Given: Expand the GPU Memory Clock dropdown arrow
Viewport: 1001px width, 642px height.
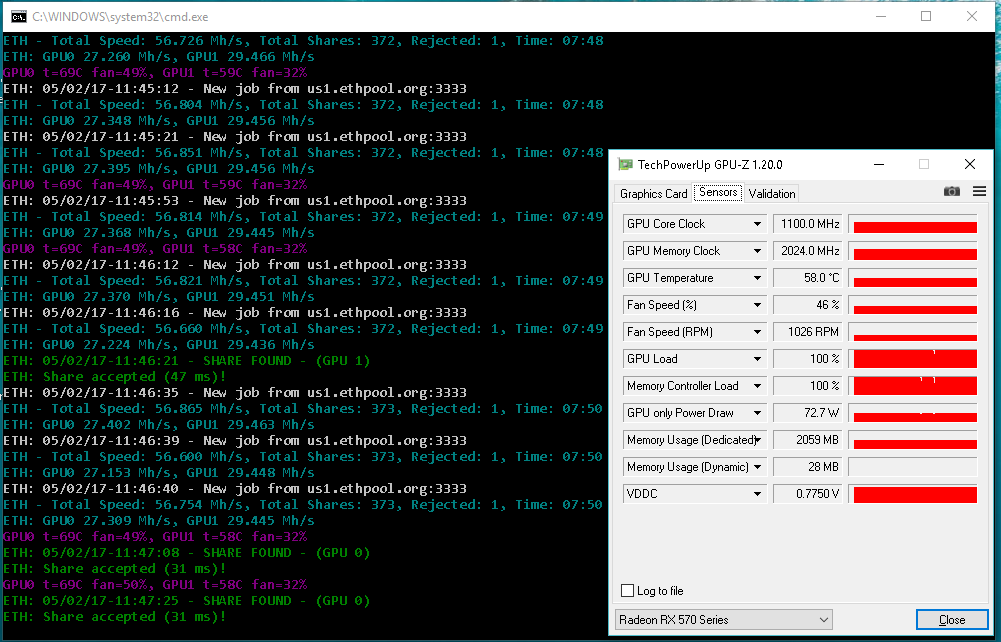Looking at the screenshot, I should [x=757, y=251].
